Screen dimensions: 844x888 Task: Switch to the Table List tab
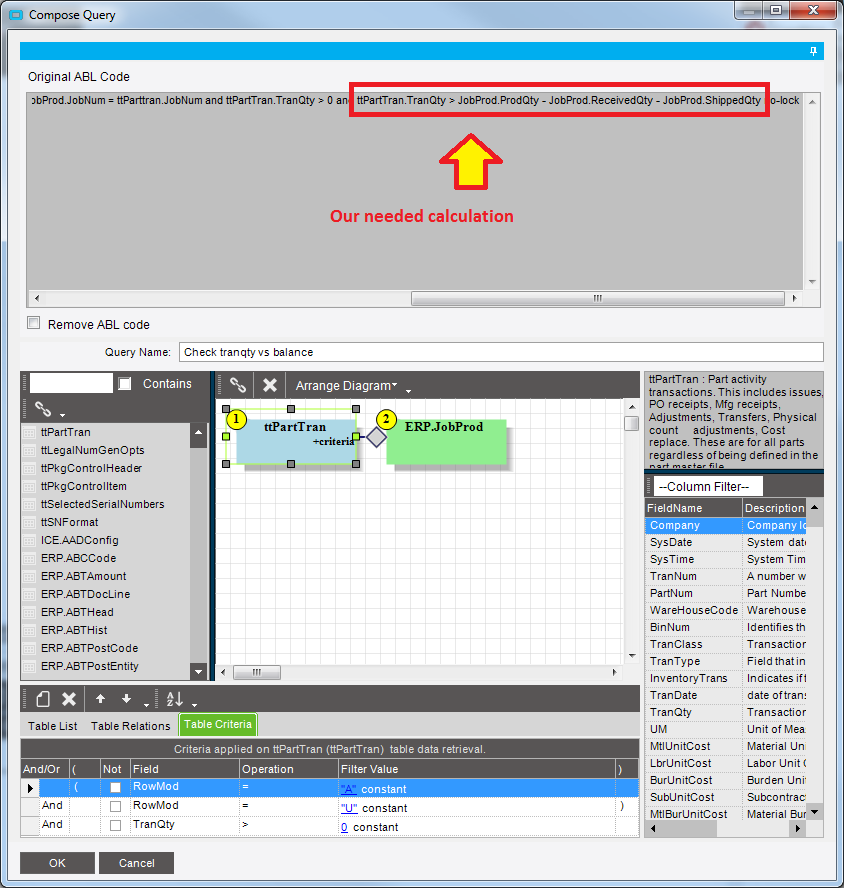click(53, 726)
